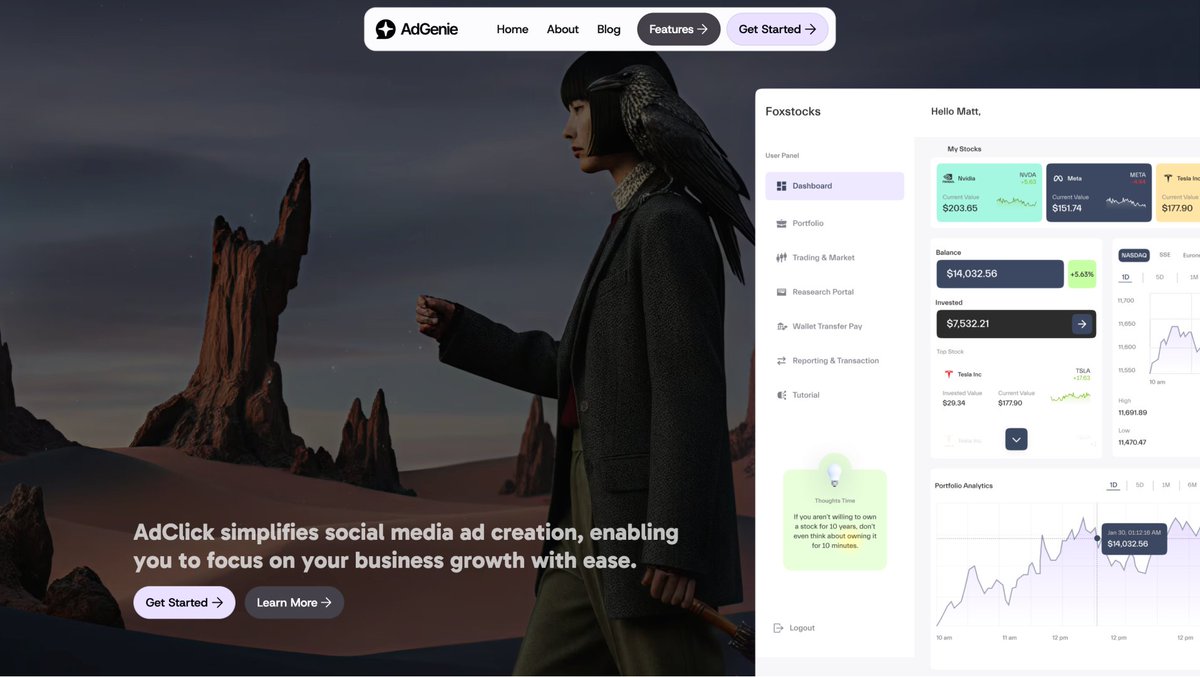Select the Wallet Transfer Pay icon

click(x=783, y=325)
